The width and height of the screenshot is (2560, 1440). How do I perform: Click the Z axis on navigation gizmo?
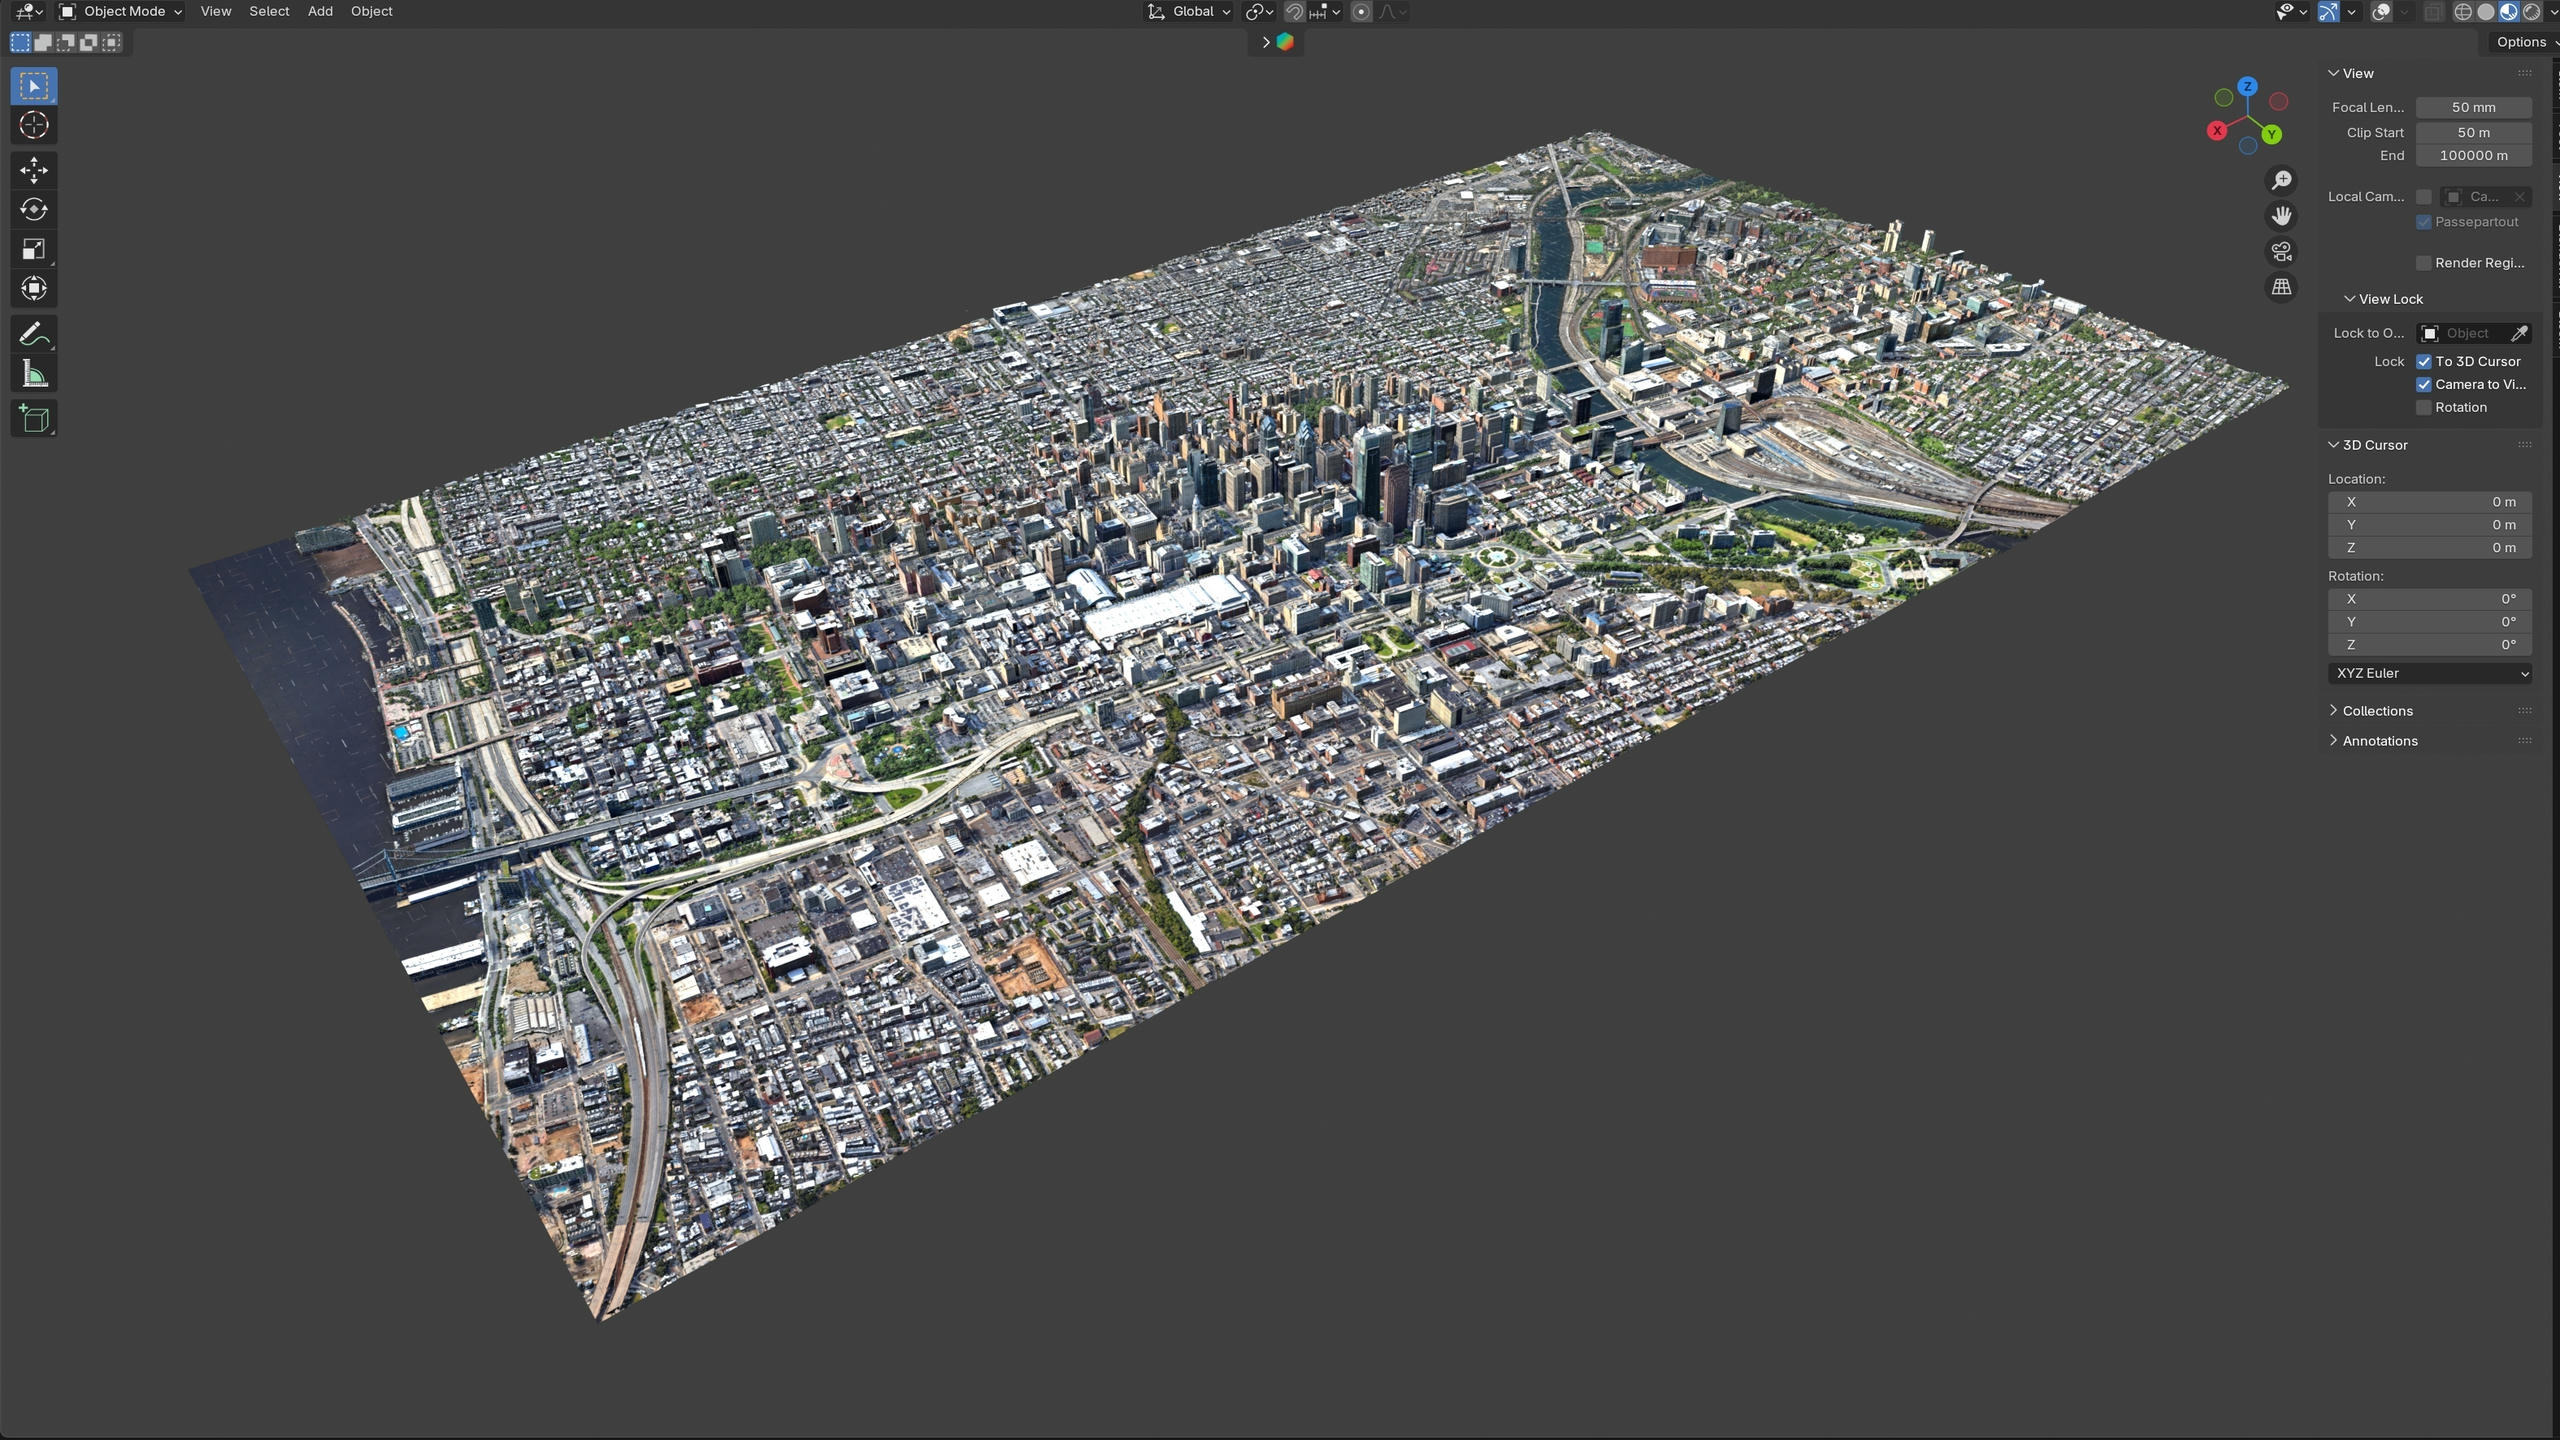click(x=2247, y=86)
